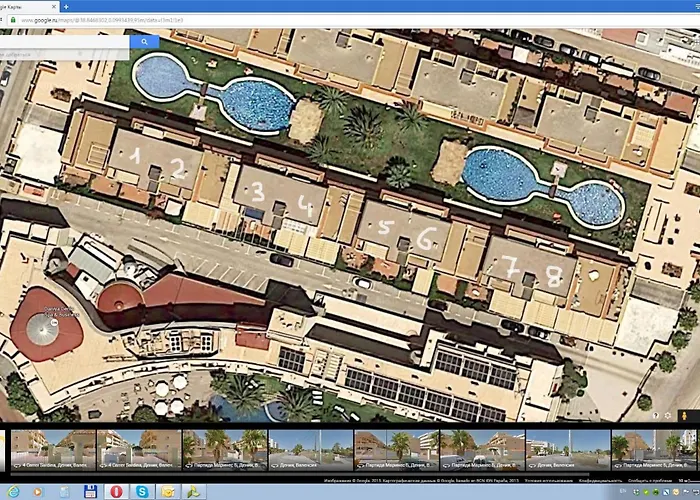Open the first Street View thumbnail in strip
700x500 pixels.
tap(53, 450)
